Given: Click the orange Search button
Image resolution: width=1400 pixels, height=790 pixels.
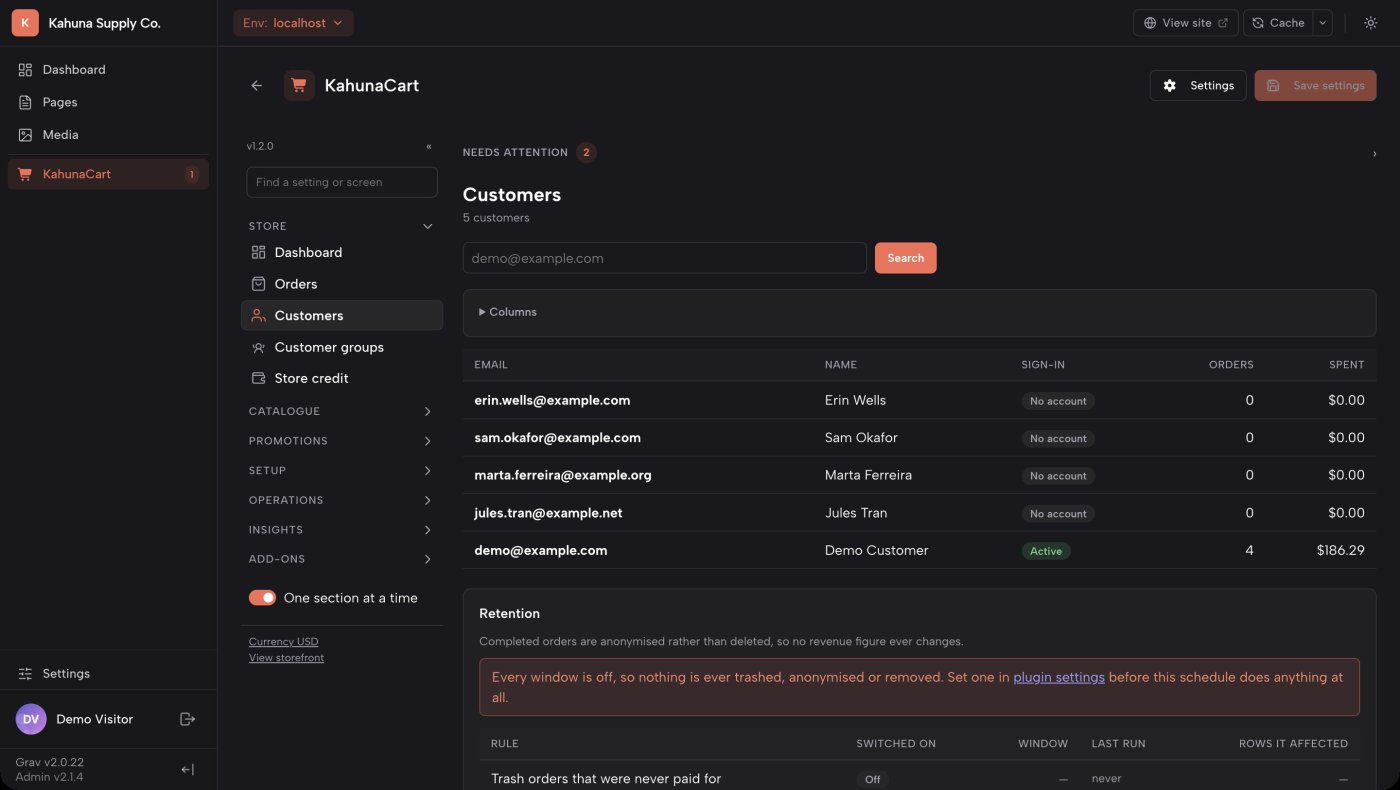Looking at the screenshot, I should (x=906, y=258).
